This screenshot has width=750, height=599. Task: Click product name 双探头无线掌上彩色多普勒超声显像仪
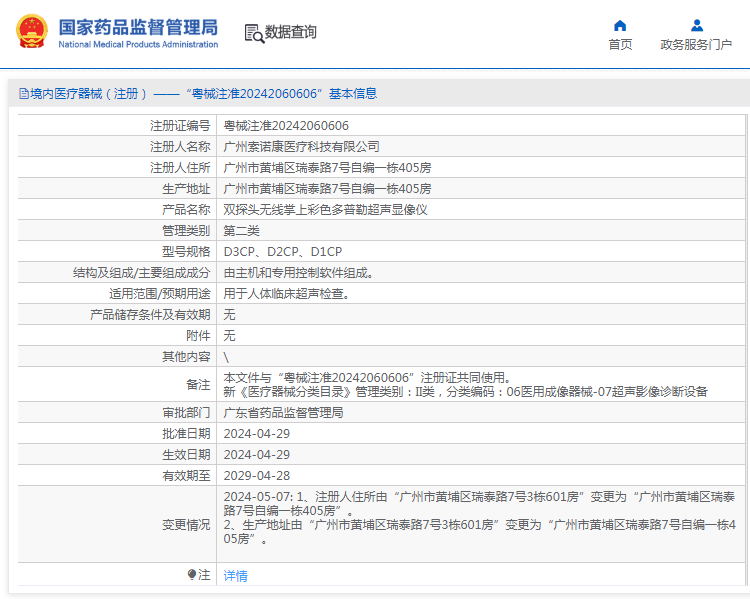point(325,210)
